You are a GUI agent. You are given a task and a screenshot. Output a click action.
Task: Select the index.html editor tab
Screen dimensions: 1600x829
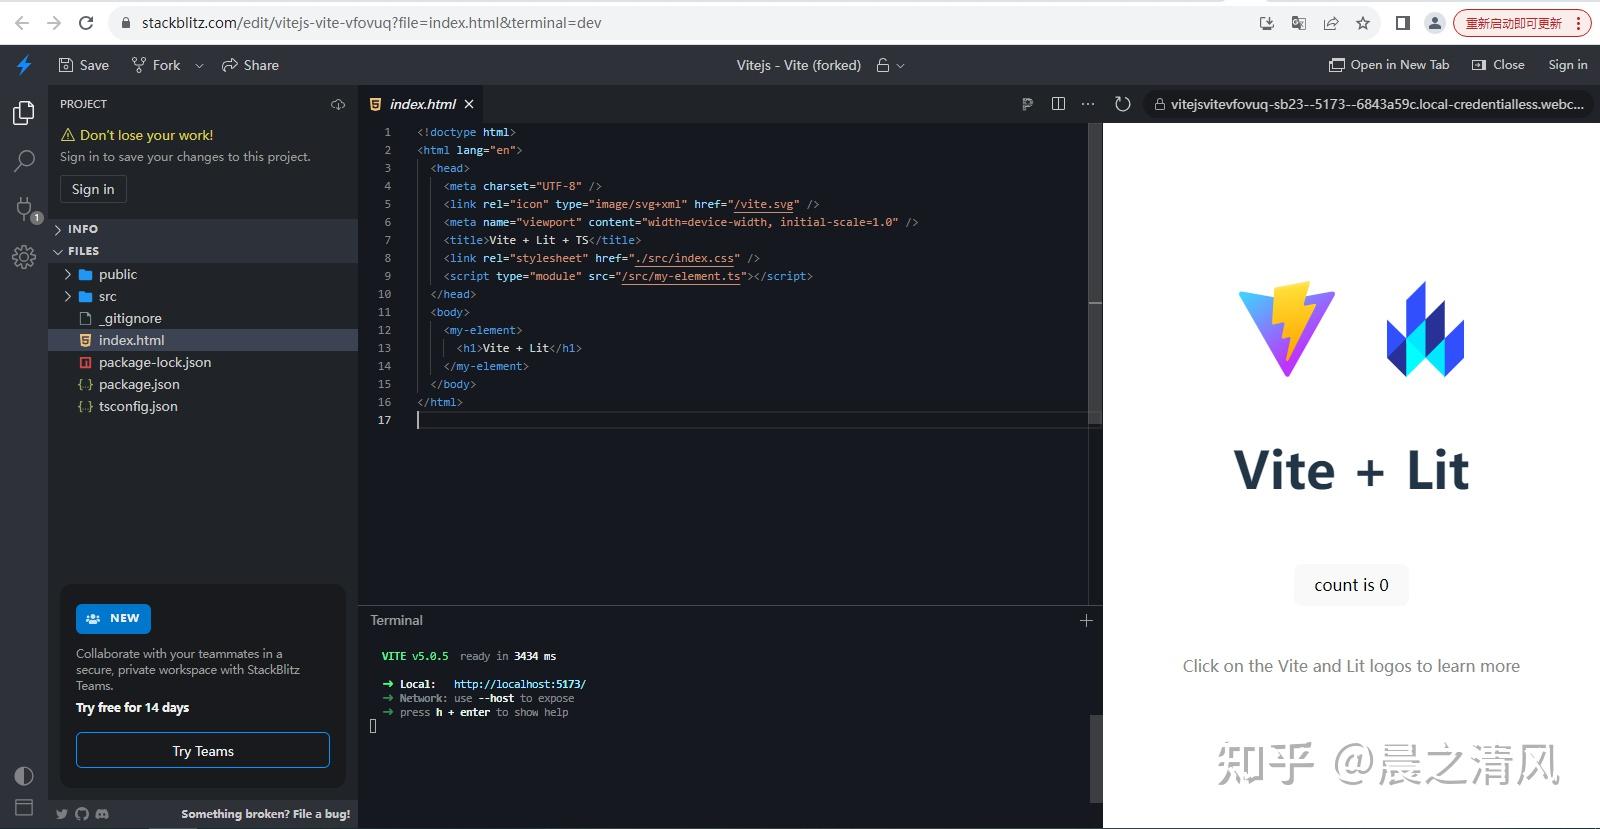pos(421,104)
